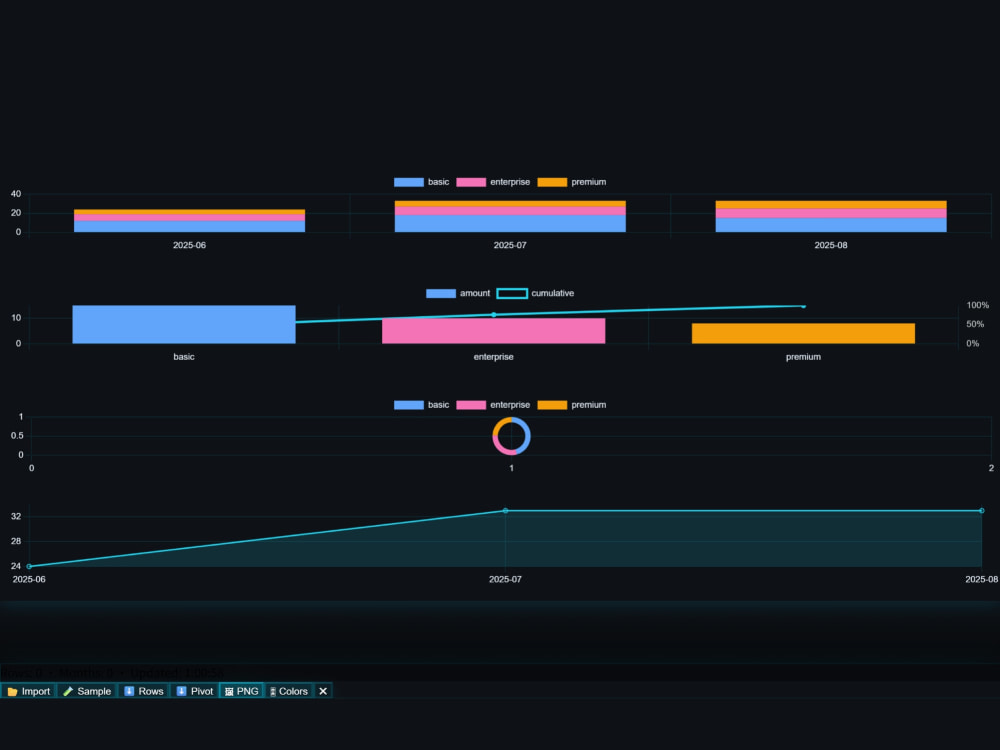The width and height of the screenshot is (1000, 750).
Task: Click the enterprise label under the Pareto chart
Action: pos(494,357)
